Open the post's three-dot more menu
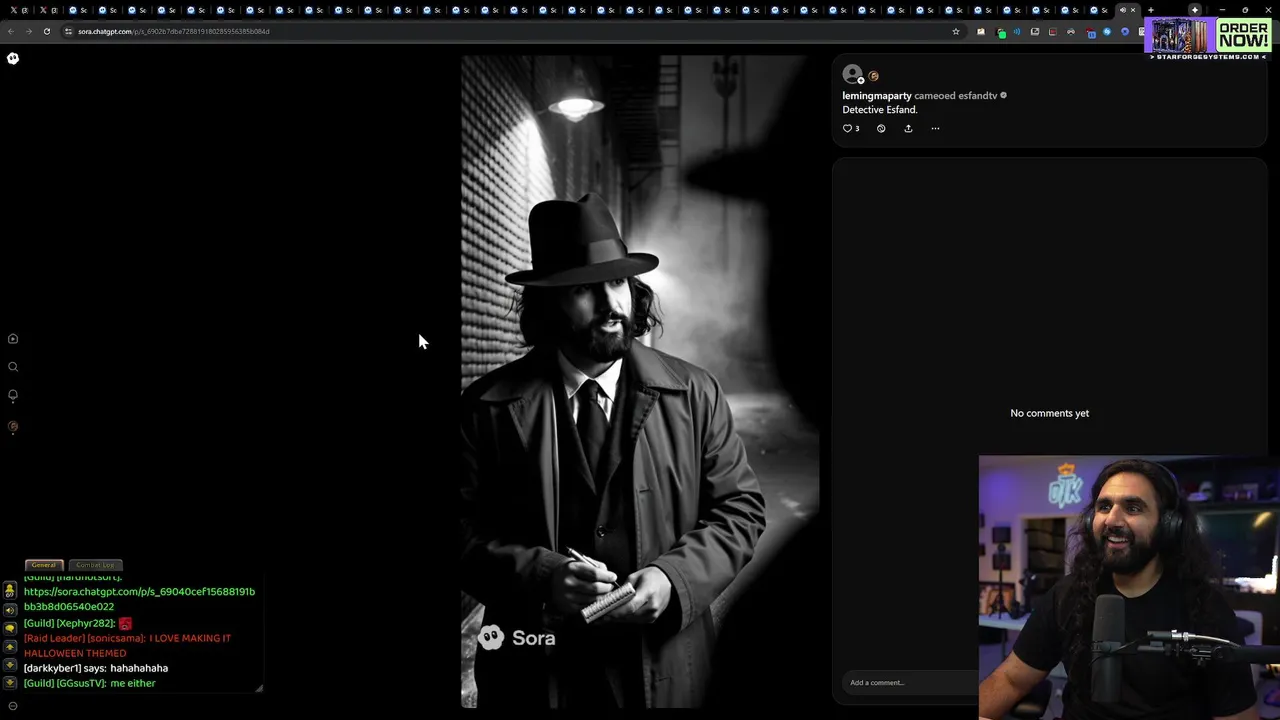The width and height of the screenshot is (1280, 720). [935, 128]
